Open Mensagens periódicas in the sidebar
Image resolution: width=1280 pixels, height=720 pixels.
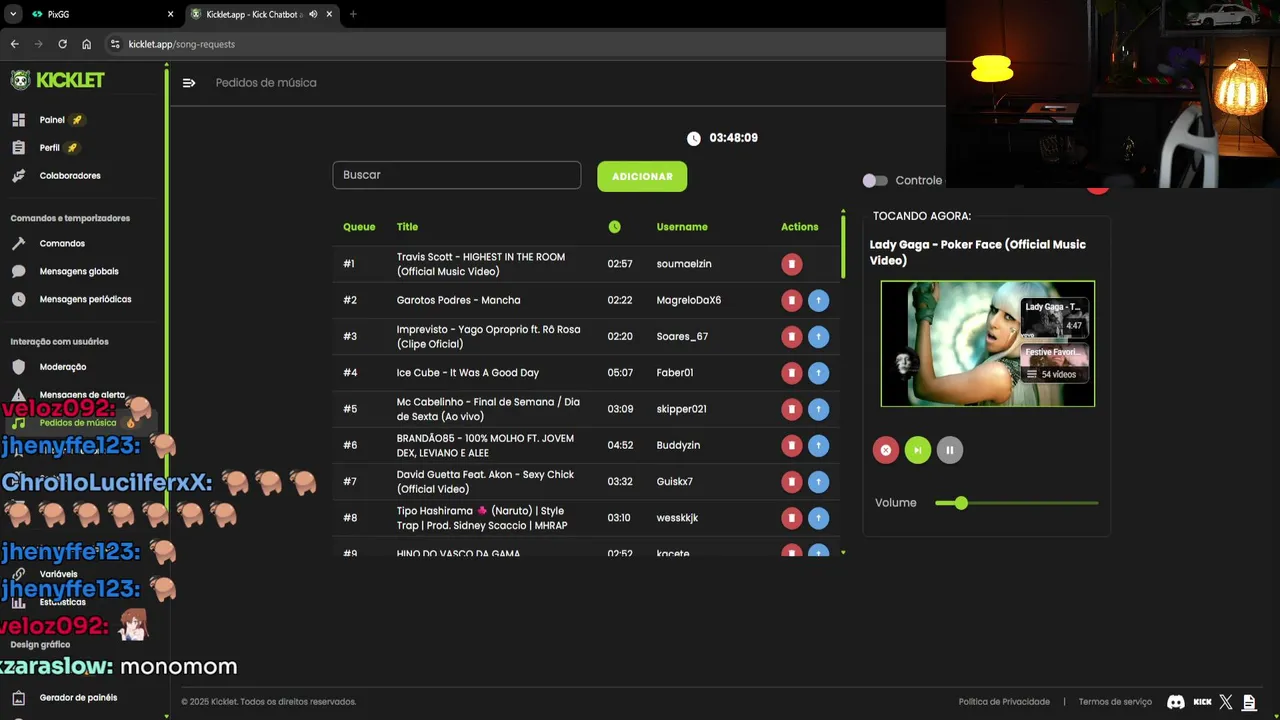(85, 299)
